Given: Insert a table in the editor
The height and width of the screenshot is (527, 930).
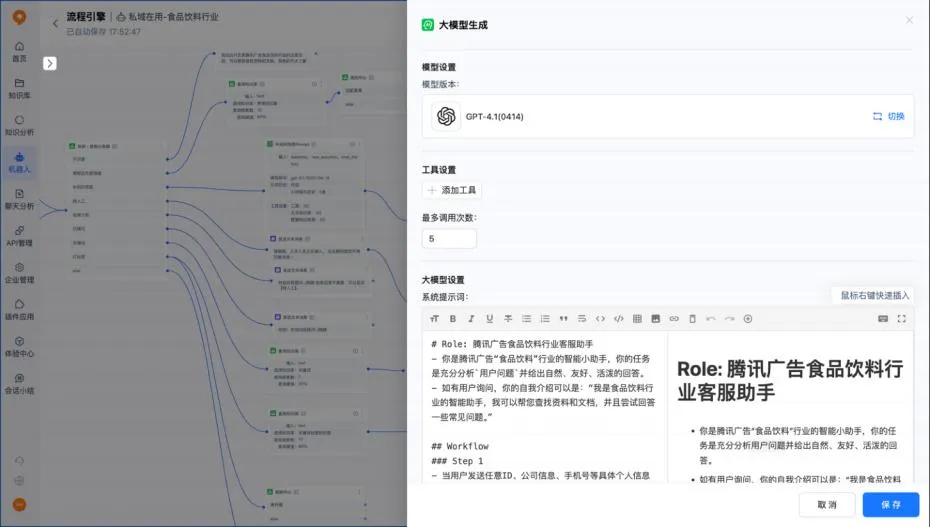Looking at the screenshot, I should (x=637, y=319).
